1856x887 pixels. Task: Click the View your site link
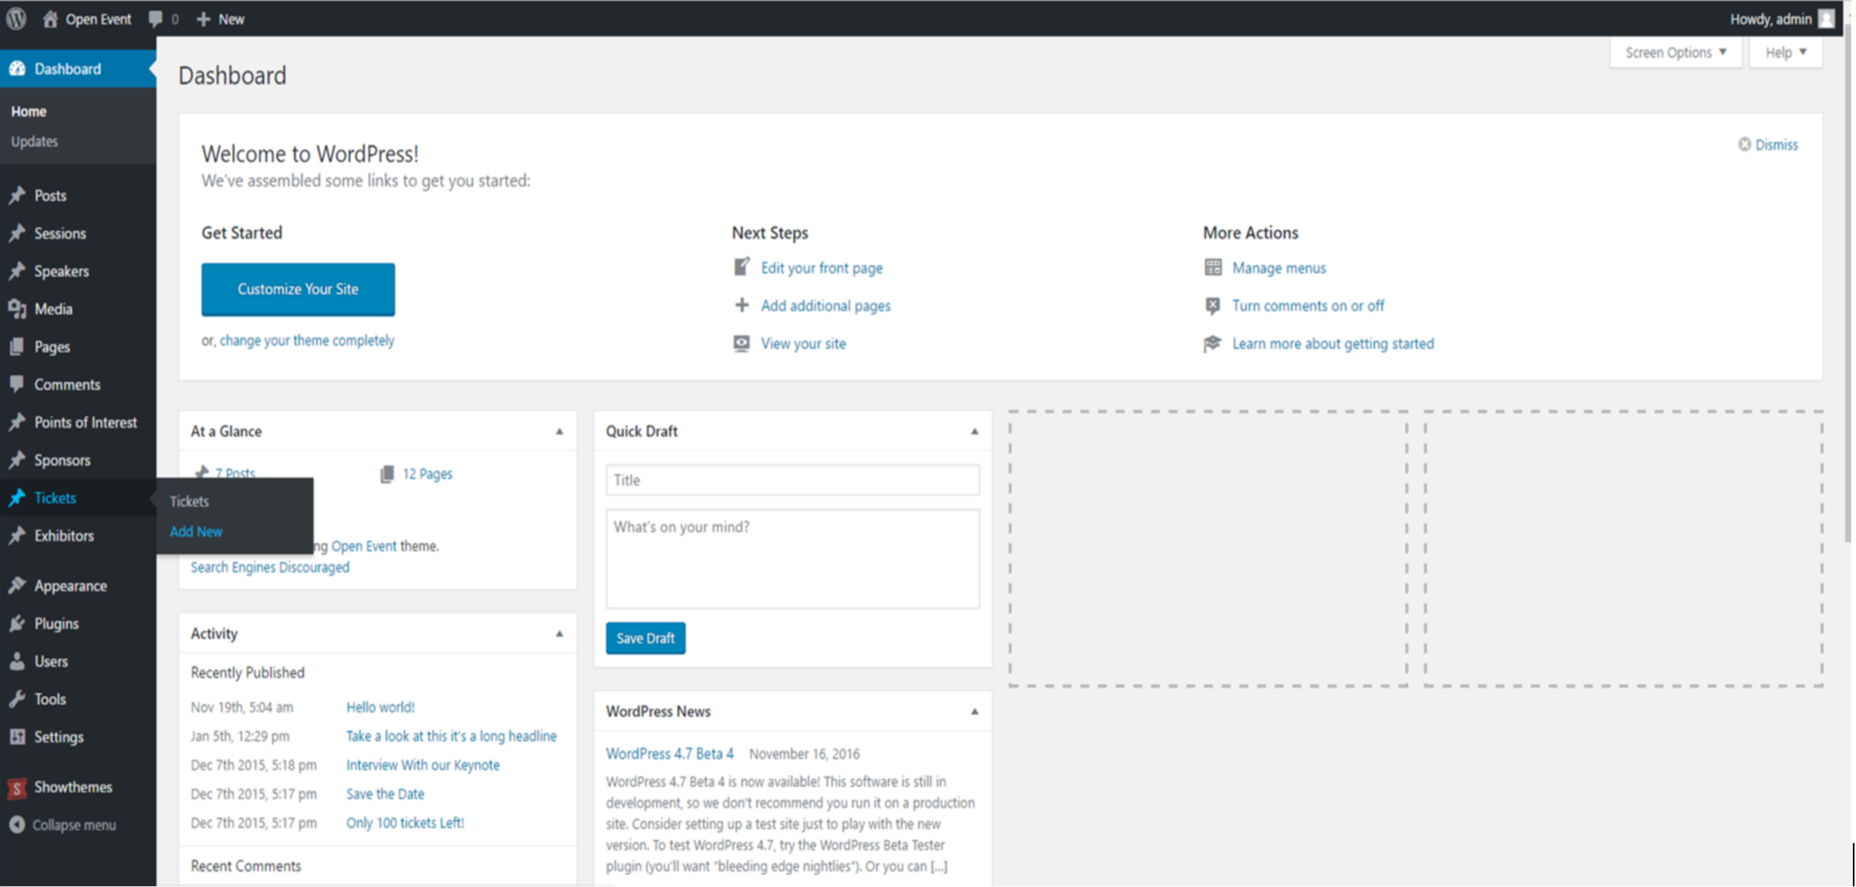[x=803, y=344]
